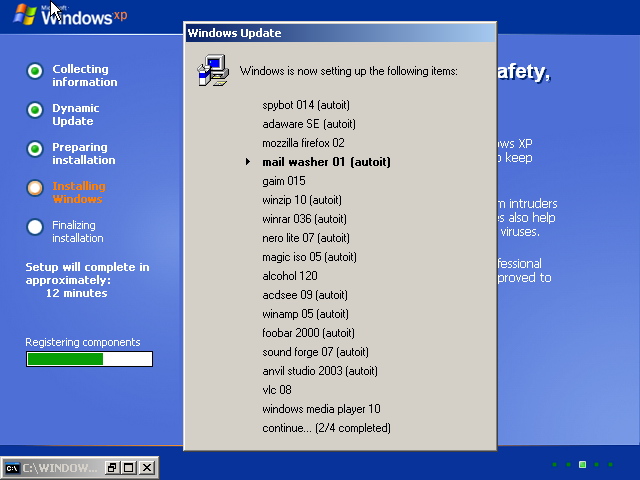Screen dimensions: 640x480
Task: Click the command prompt icon in taskbar
Action: 12,468
